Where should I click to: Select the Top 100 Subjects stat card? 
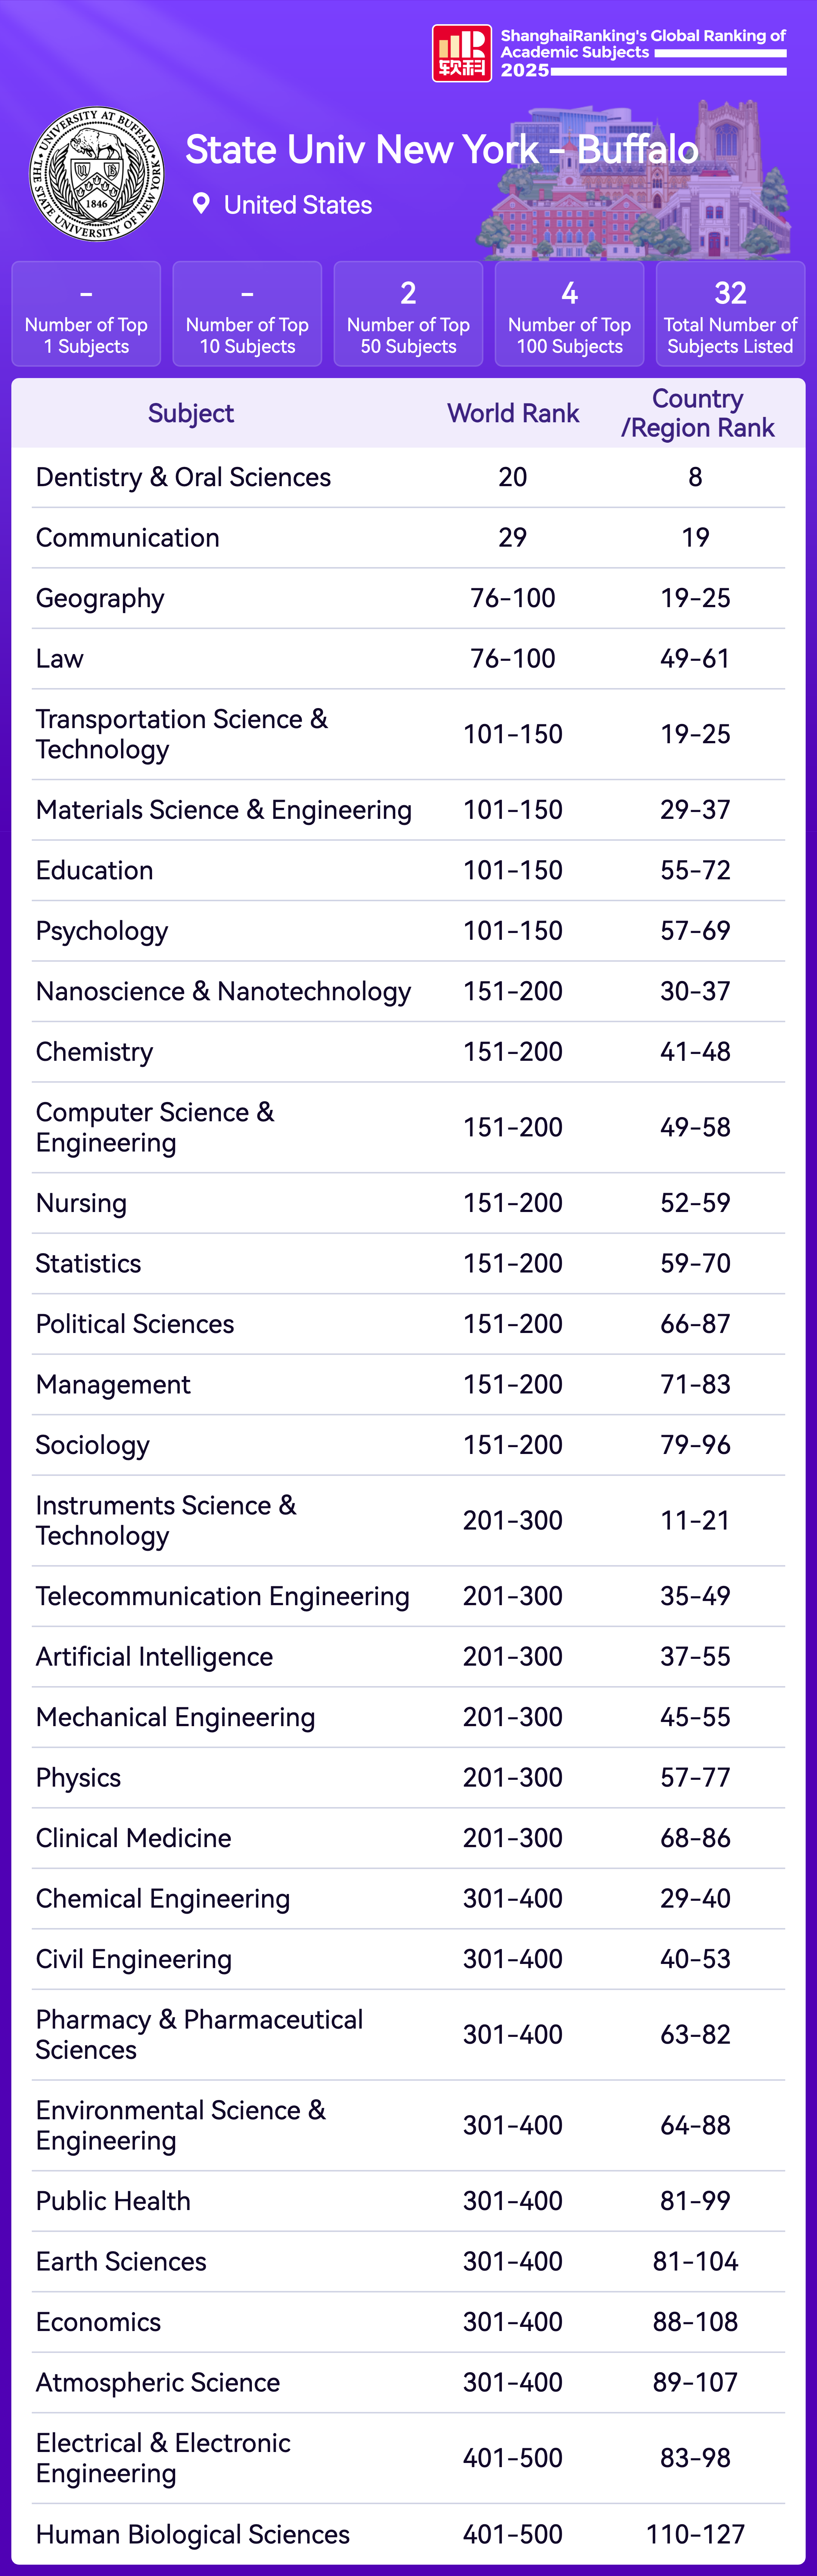click(569, 314)
